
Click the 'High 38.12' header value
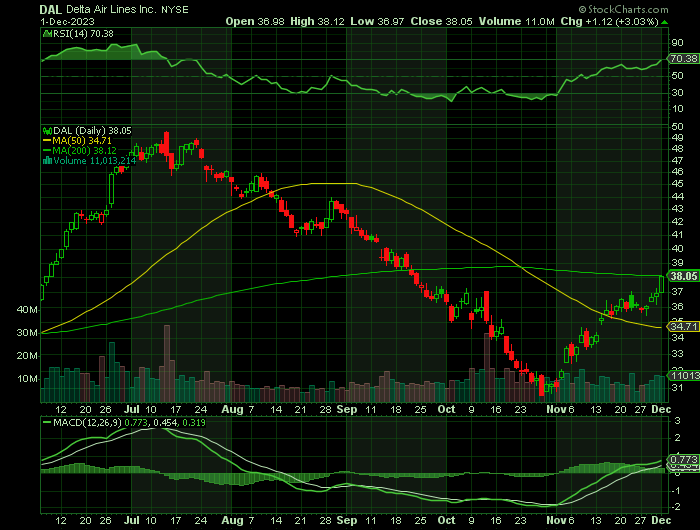pos(317,21)
